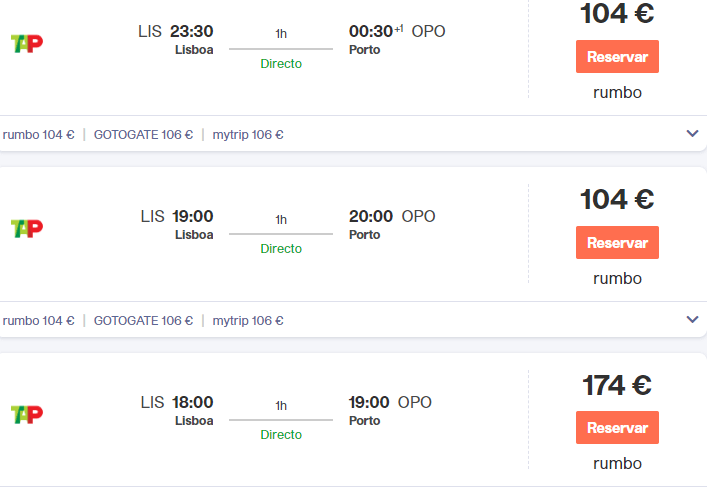Click TAP airline logo on 23:30 flight

tap(27, 43)
